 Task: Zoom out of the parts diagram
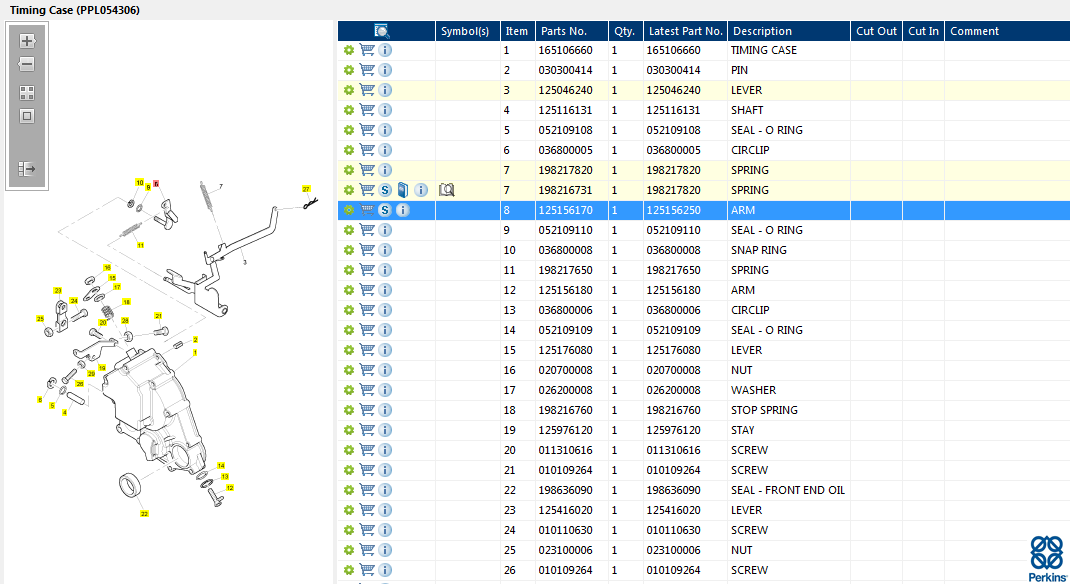[x=27, y=64]
